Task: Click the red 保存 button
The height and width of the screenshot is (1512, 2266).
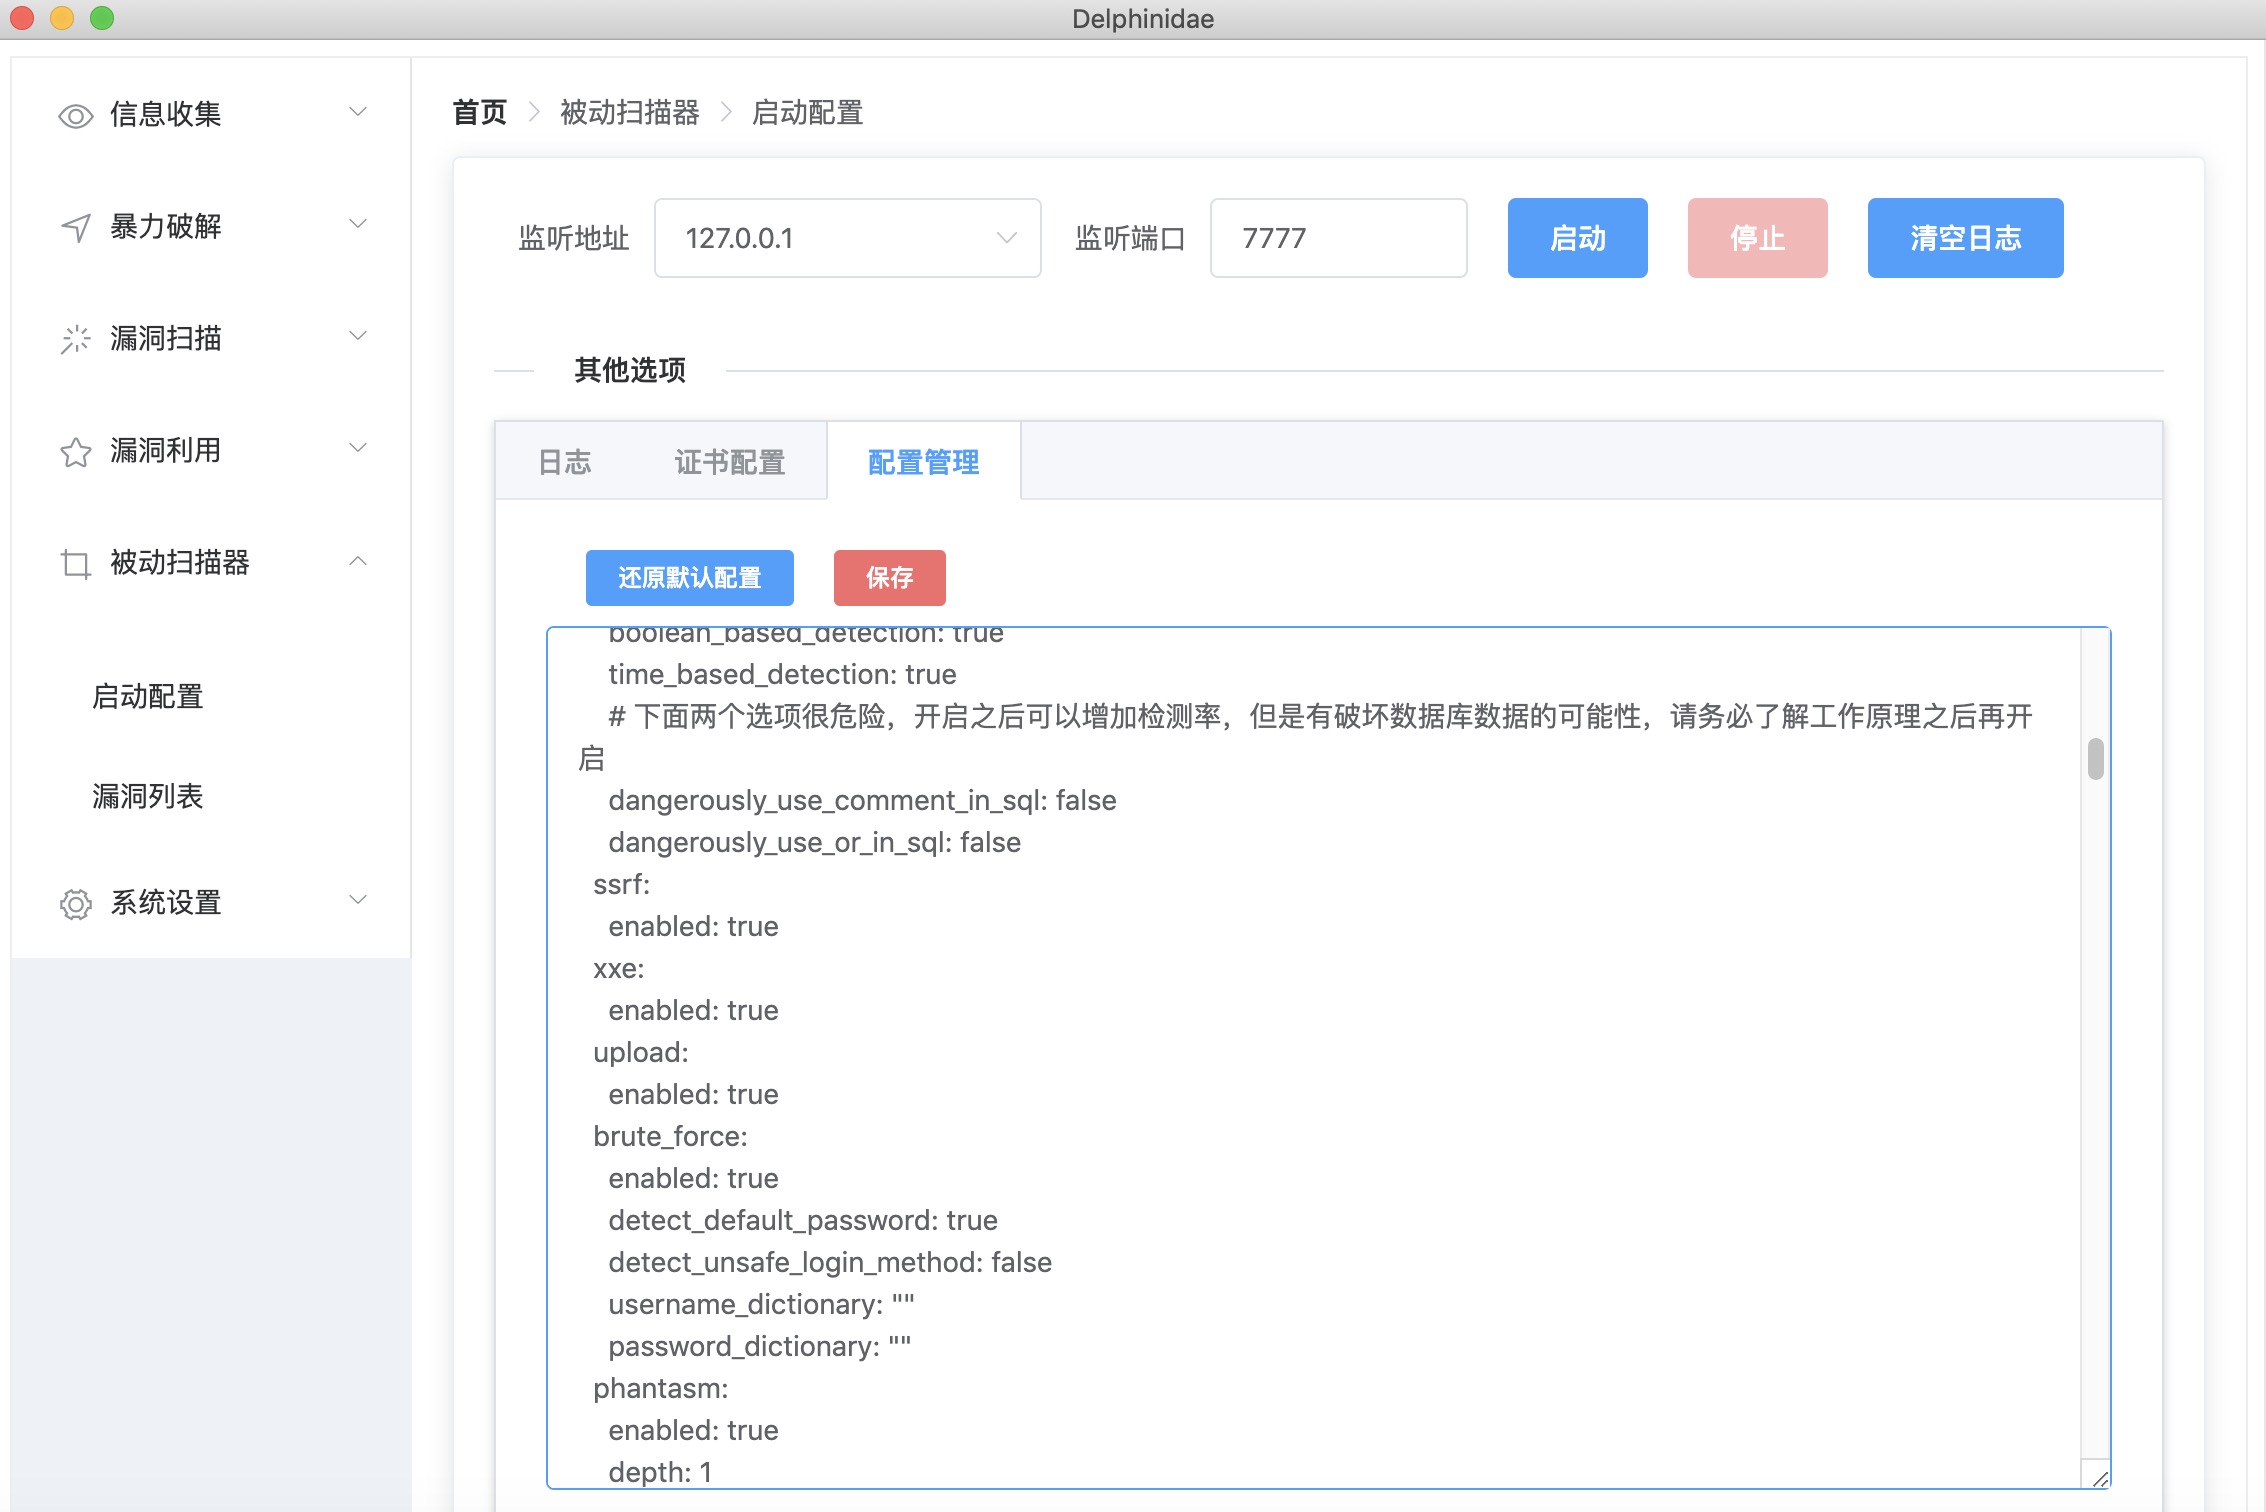Action: (x=889, y=578)
